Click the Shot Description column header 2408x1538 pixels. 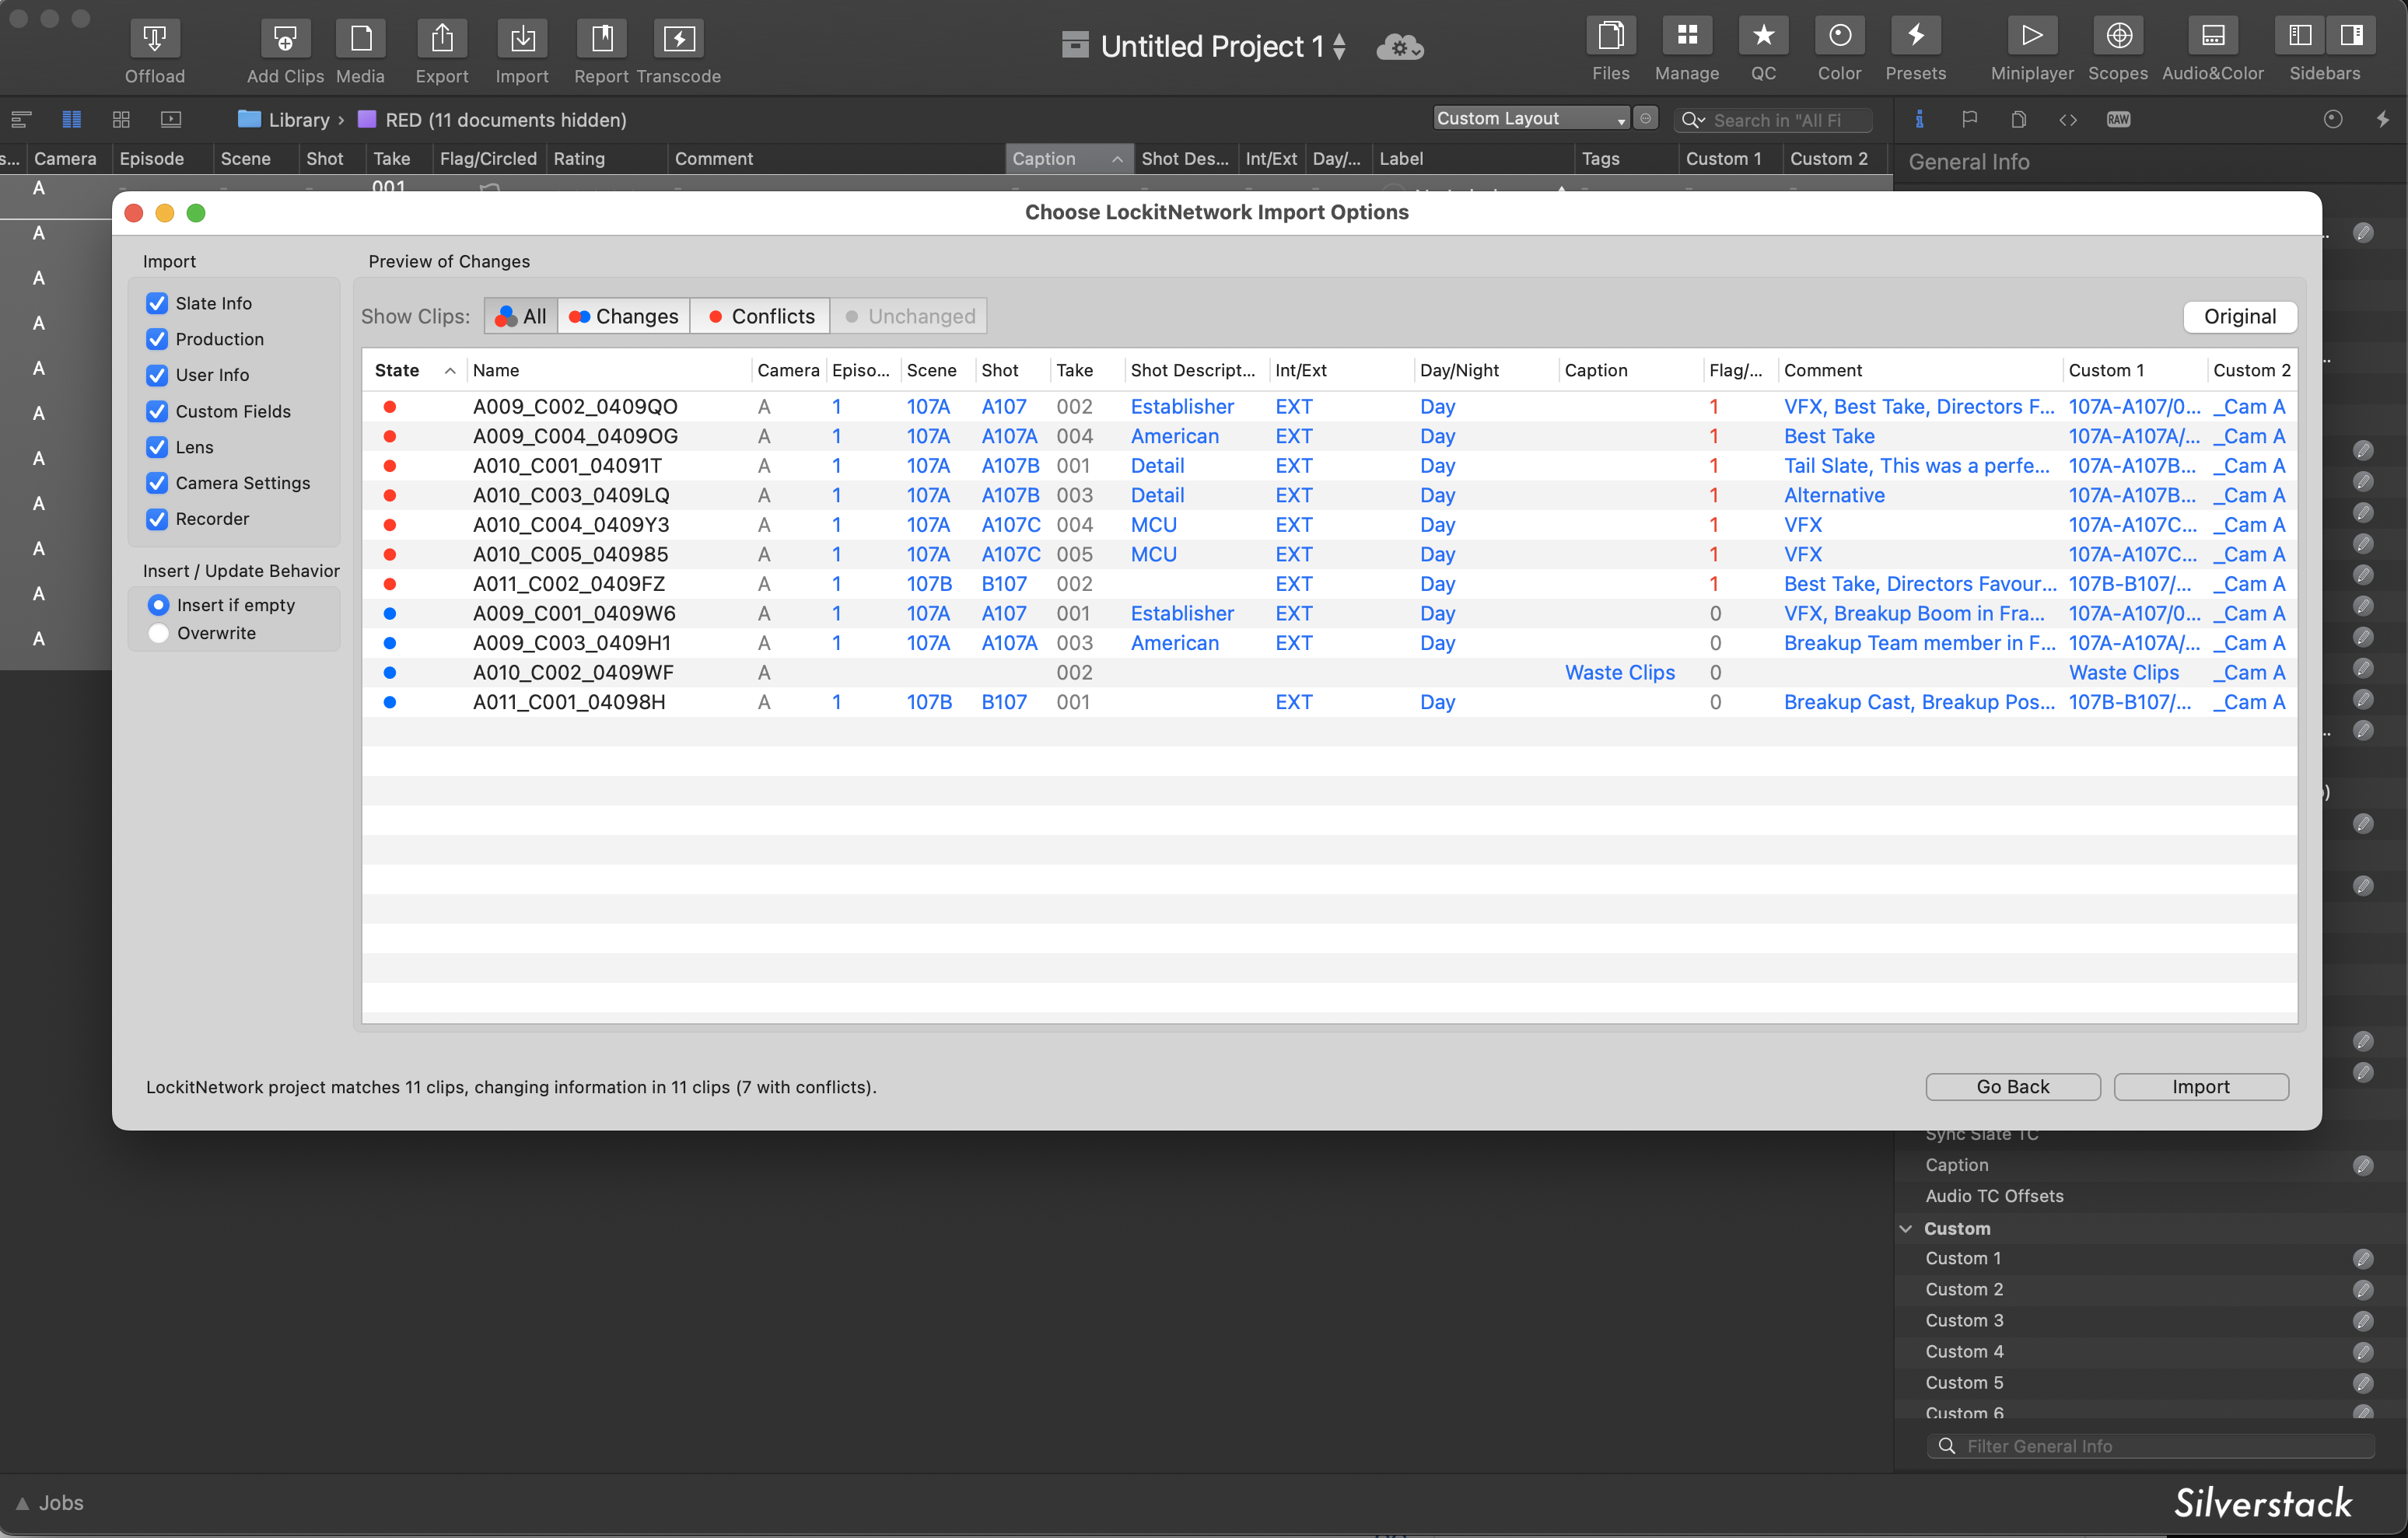click(x=1196, y=370)
